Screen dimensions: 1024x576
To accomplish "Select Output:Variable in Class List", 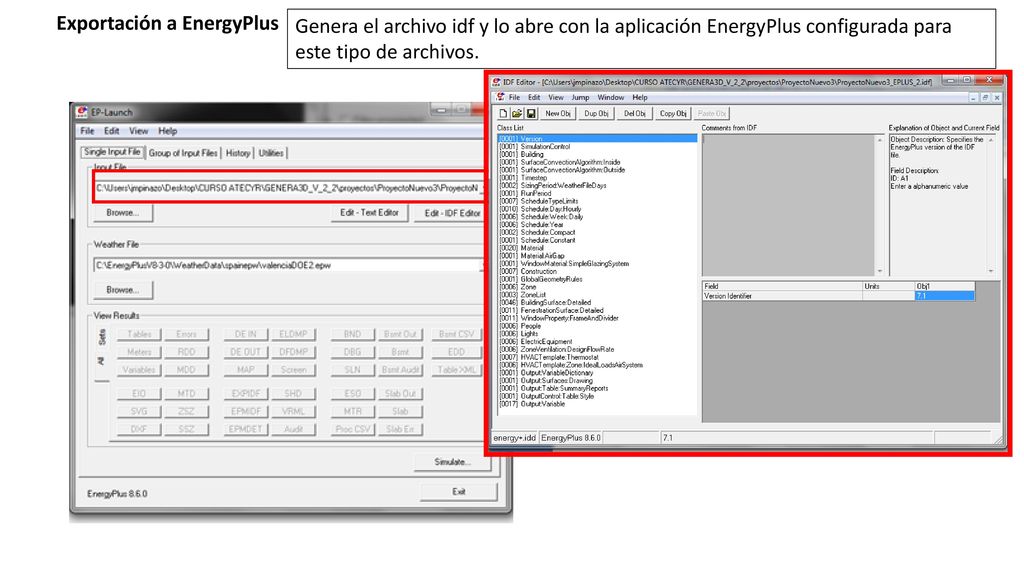I will click(532, 404).
